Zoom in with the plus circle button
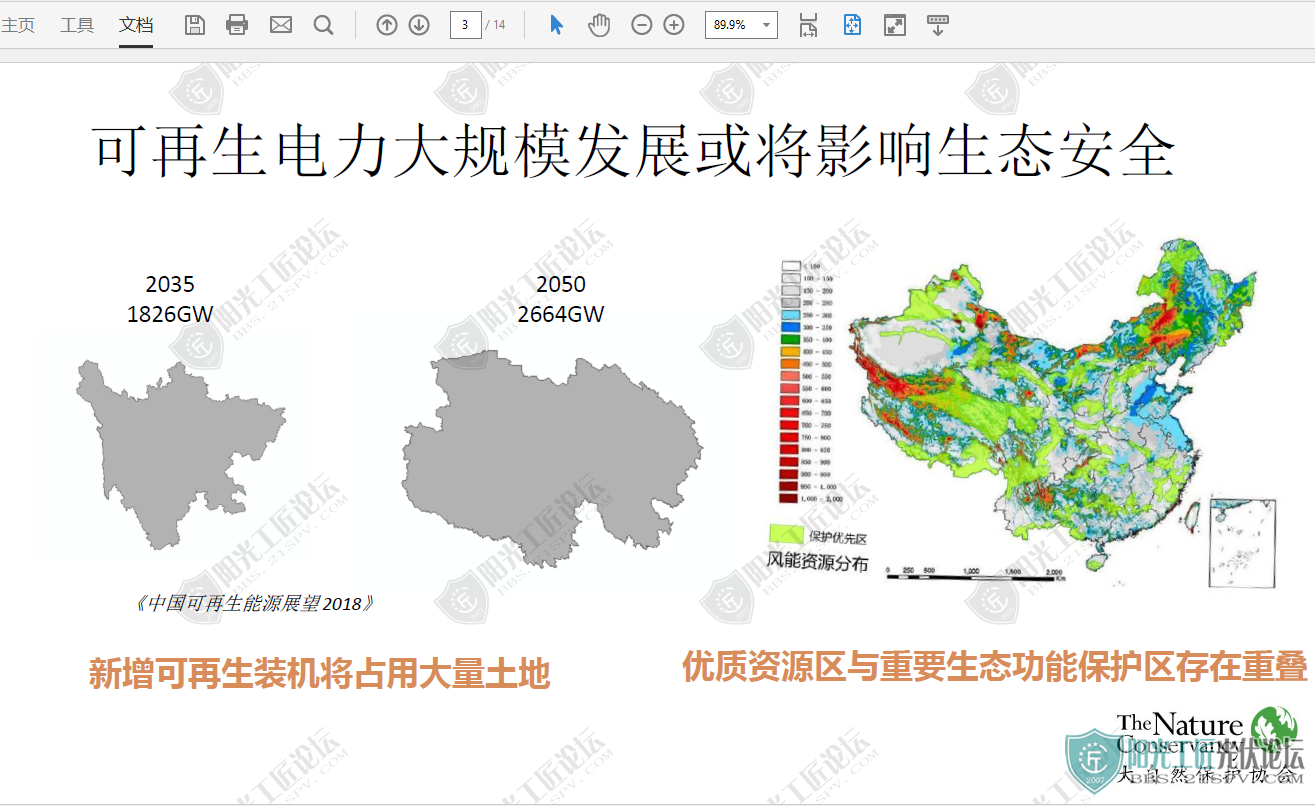This screenshot has height=806, width=1315. pos(674,25)
